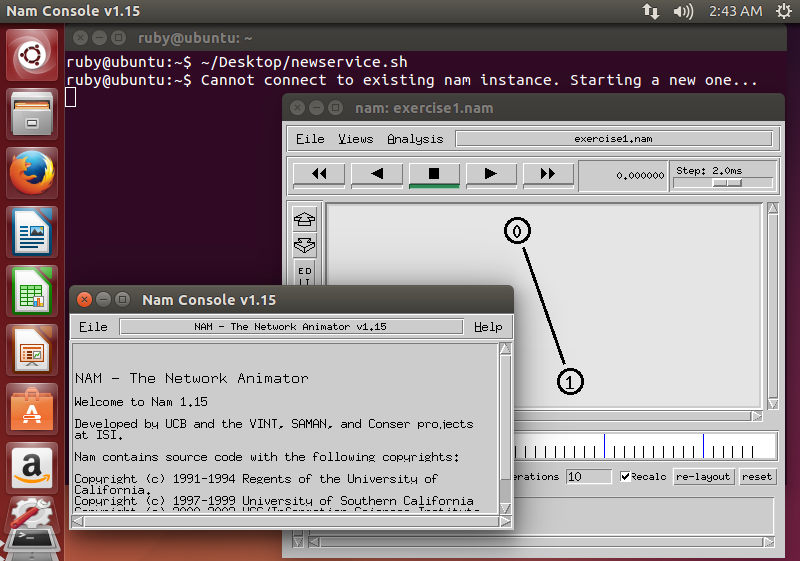Click the iterations input field
This screenshot has width=800, height=561.
588,477
